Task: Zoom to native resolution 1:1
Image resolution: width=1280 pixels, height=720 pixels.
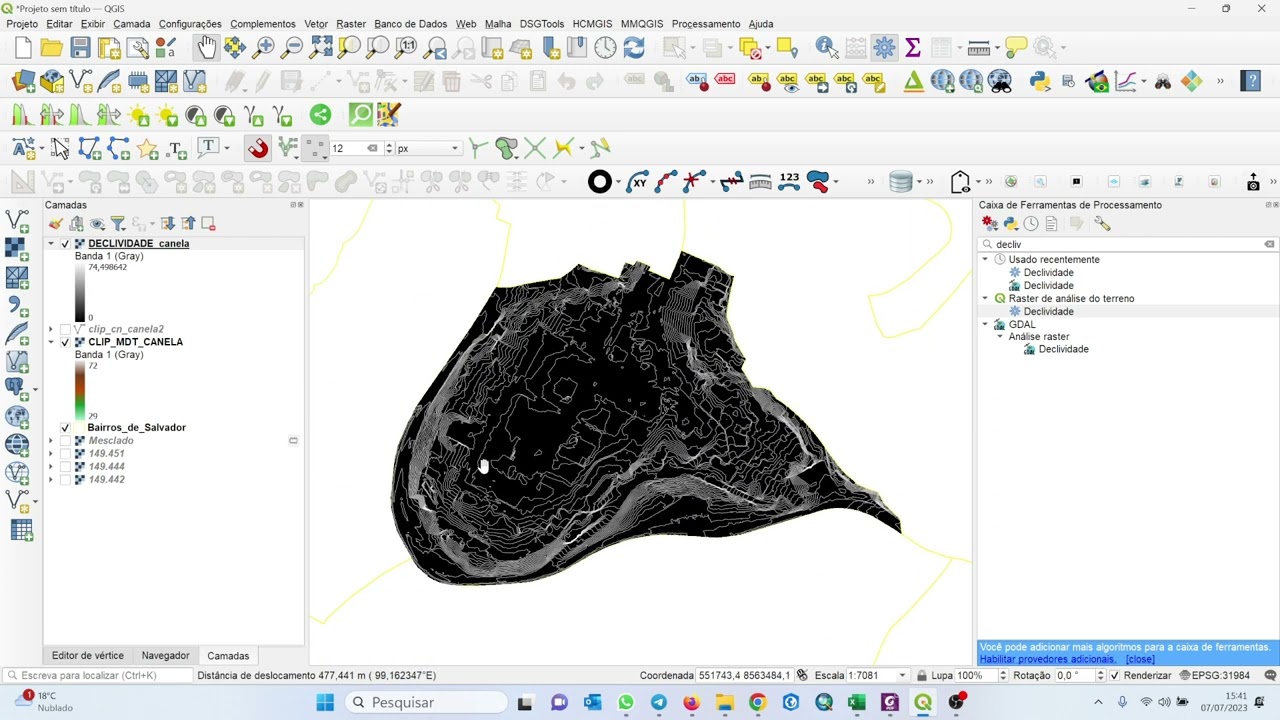Action: (x=406, y=47)
